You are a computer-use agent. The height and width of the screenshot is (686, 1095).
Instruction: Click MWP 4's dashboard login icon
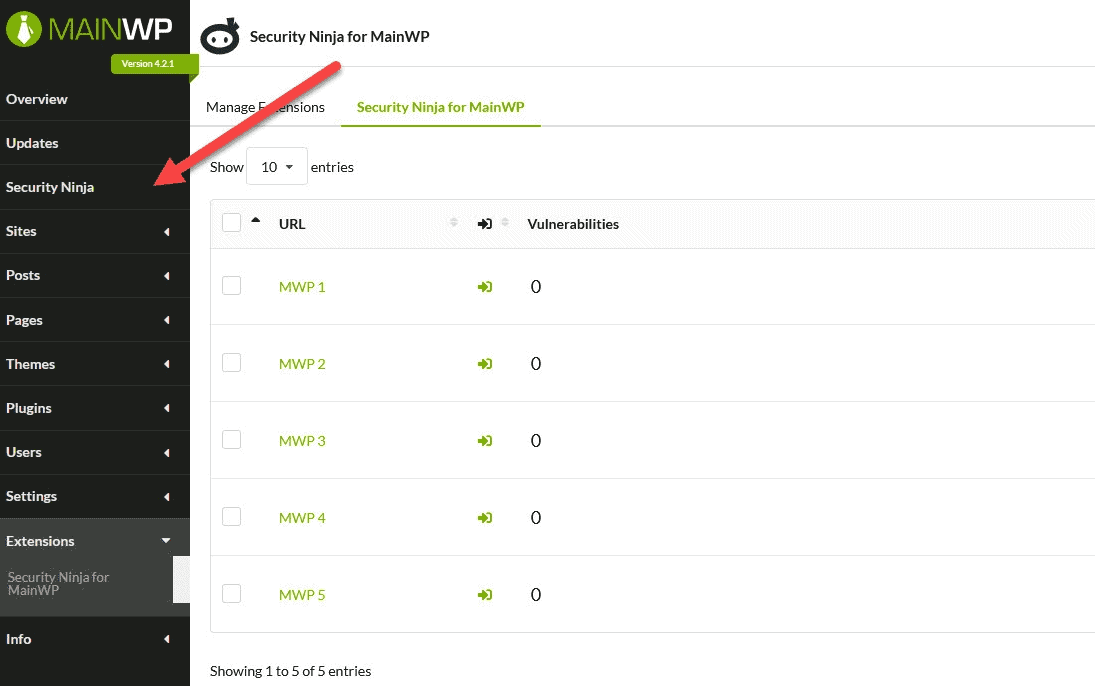tap(485, 517)
